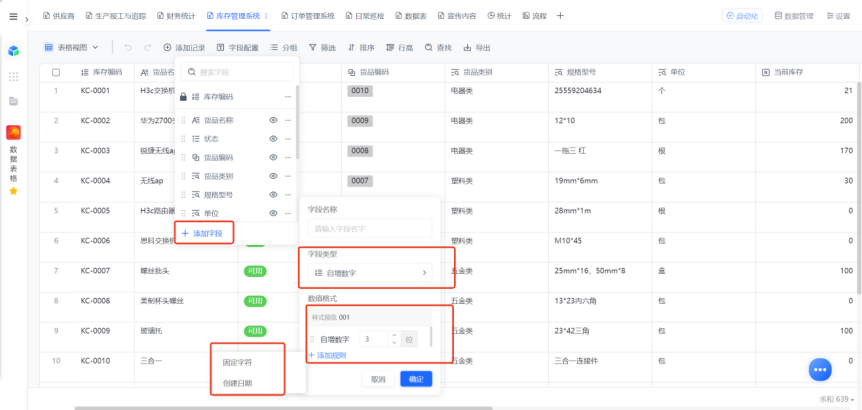This screenshot has height=410, width=862.
Task: Tick the select-all checkbox in table header
Action: point(56,72)
